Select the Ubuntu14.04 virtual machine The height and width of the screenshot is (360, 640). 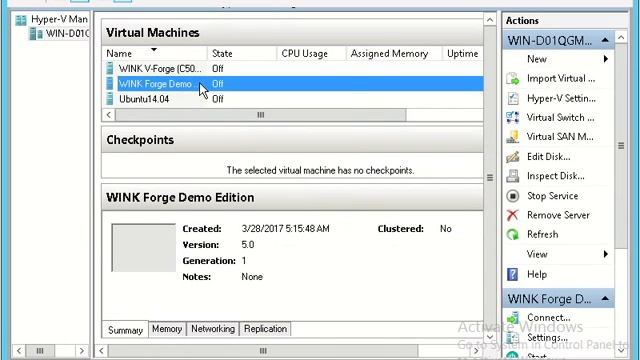(144, 99)
